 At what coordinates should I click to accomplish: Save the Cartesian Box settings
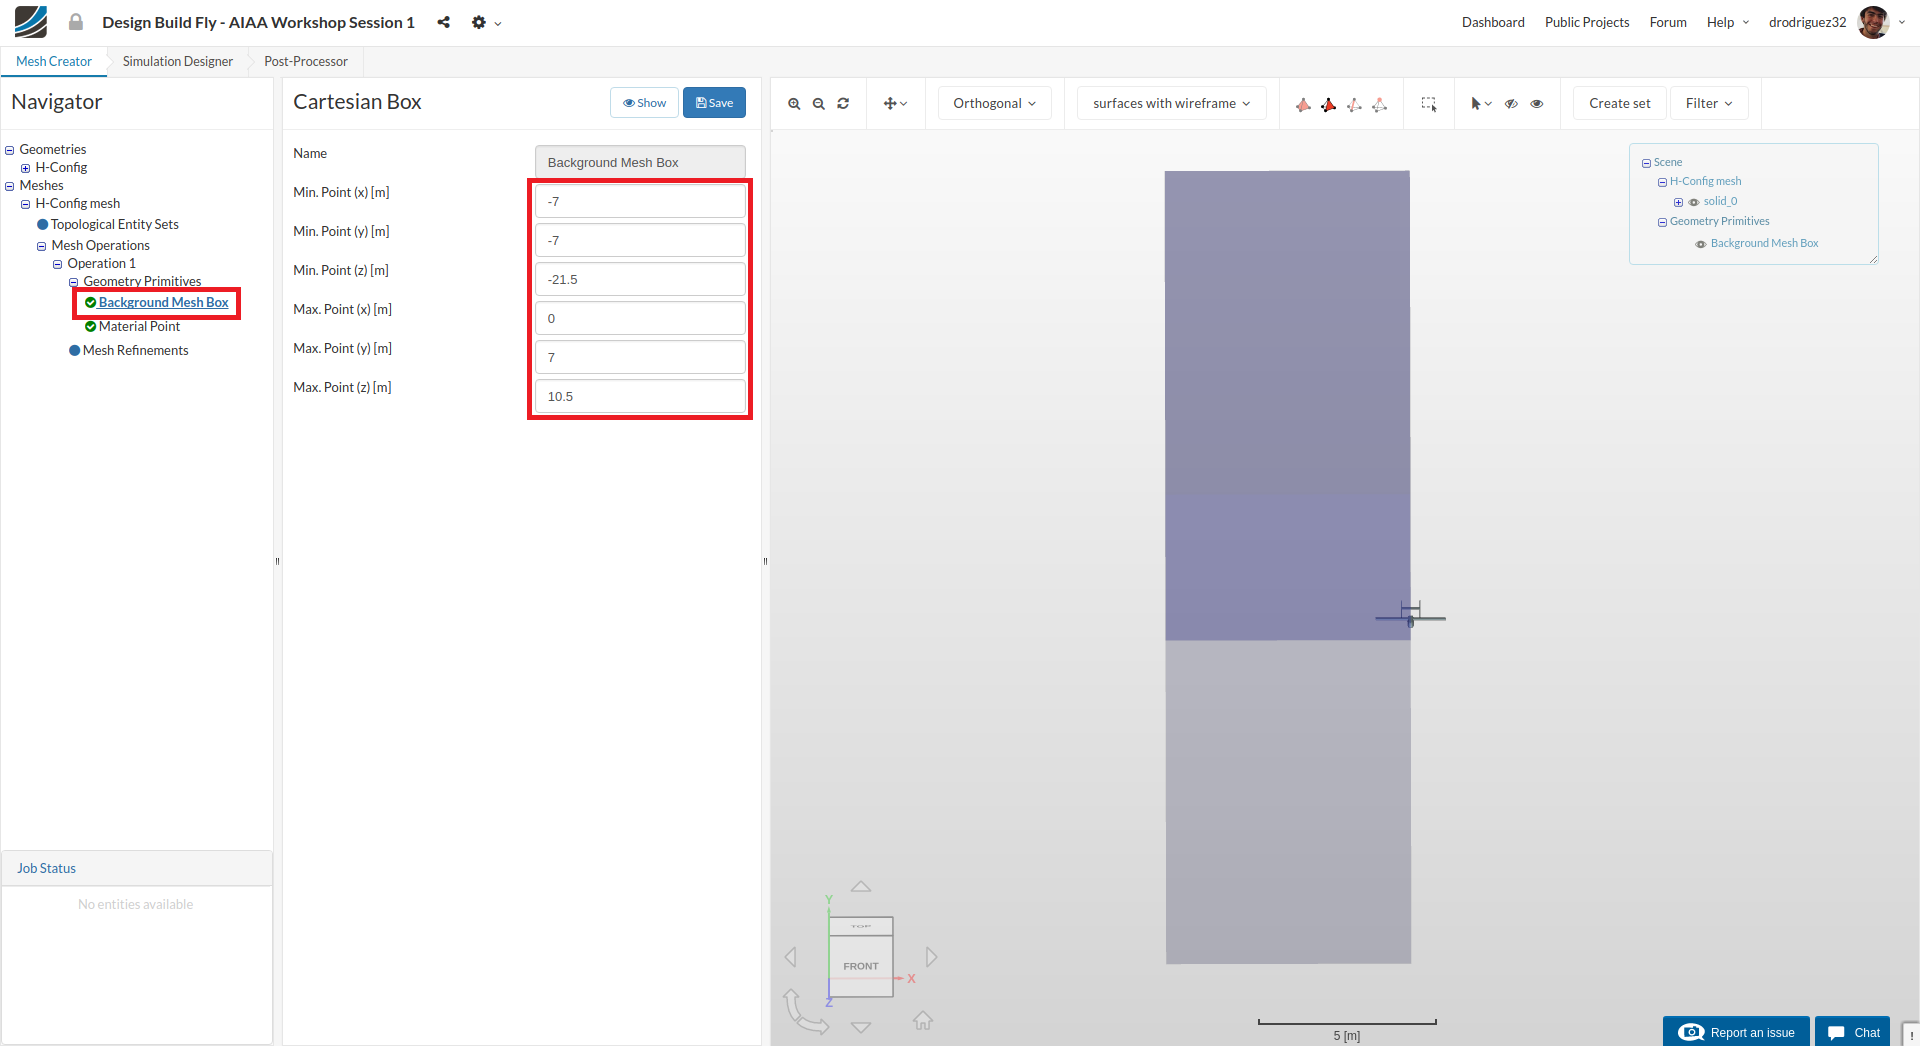(x=714, y=103)
